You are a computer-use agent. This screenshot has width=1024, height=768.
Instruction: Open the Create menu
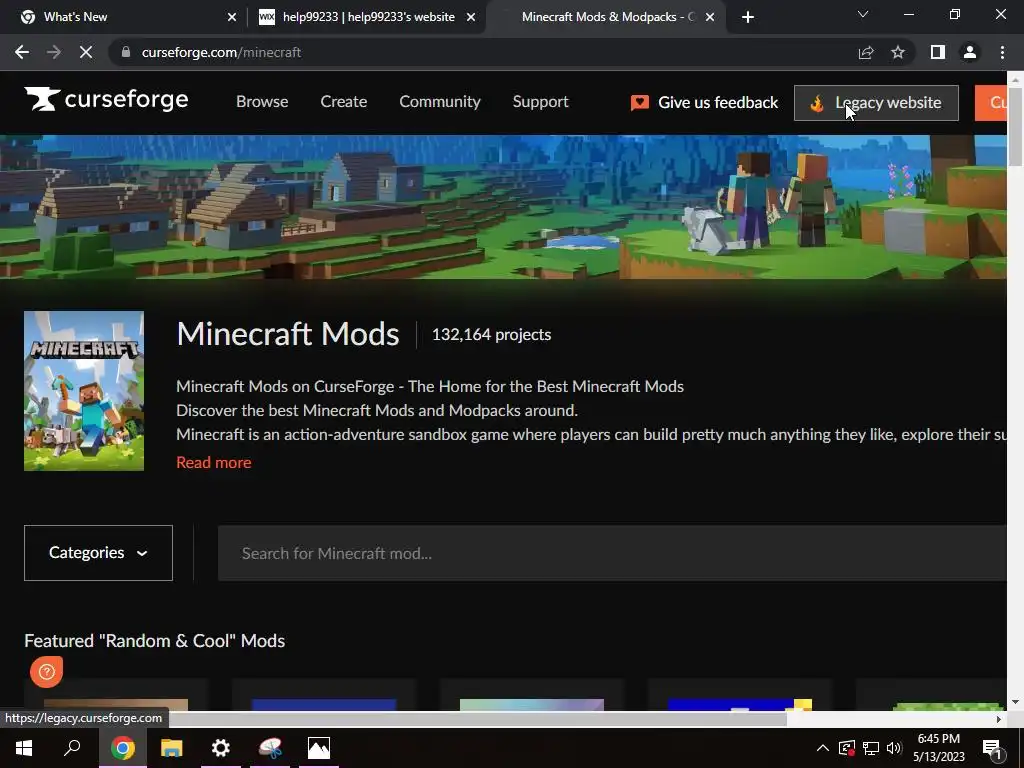coord(344,102)
